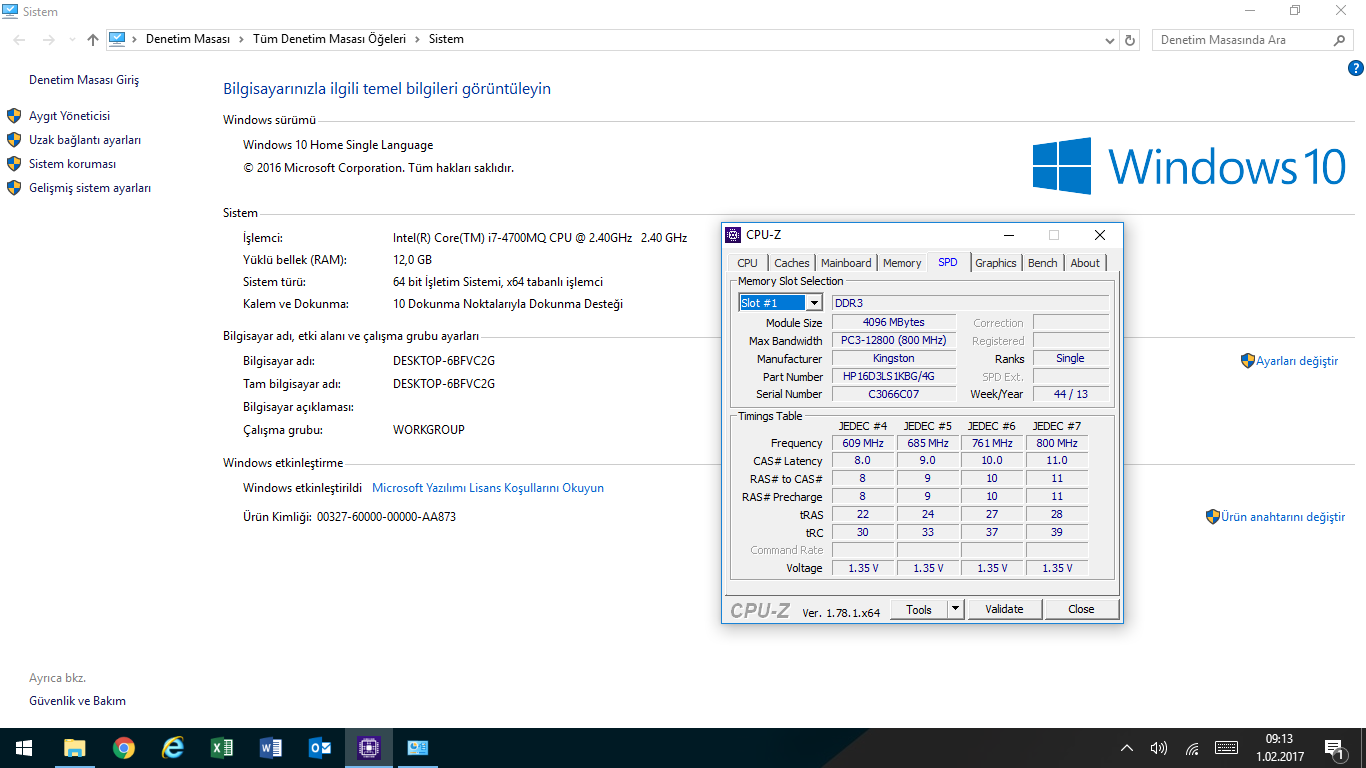Open Aygıt Yöneticisi from the sidebar
Screen dimensions: 1366x768
point(69,116)
